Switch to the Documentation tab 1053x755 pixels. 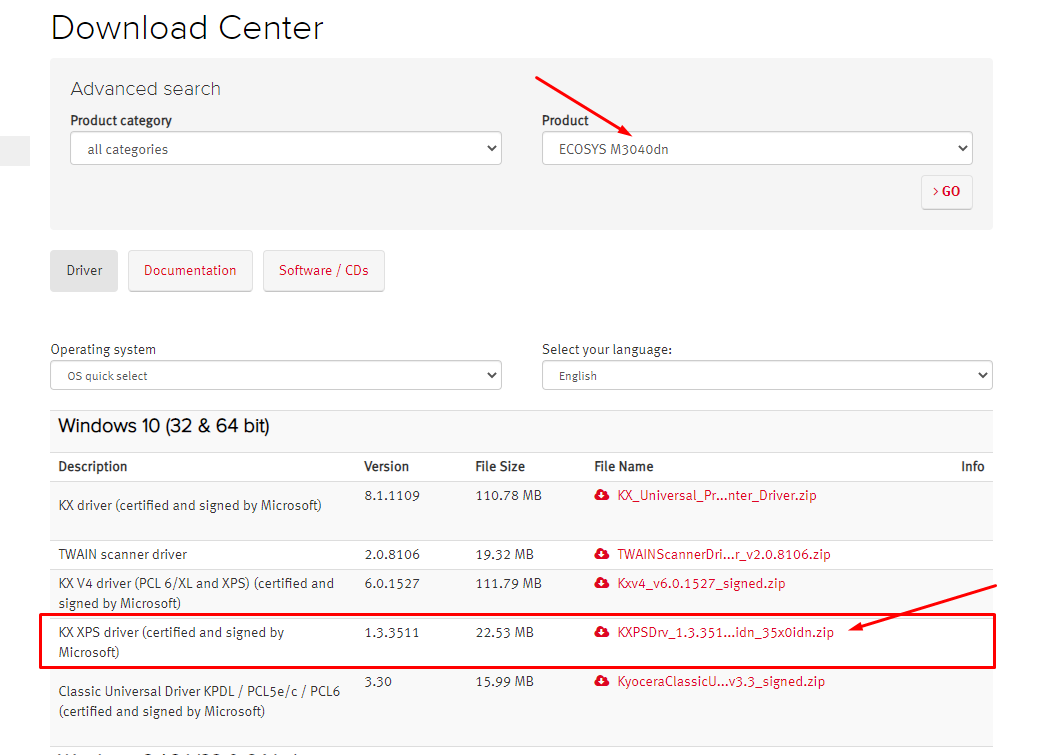(x=190, y=271)
